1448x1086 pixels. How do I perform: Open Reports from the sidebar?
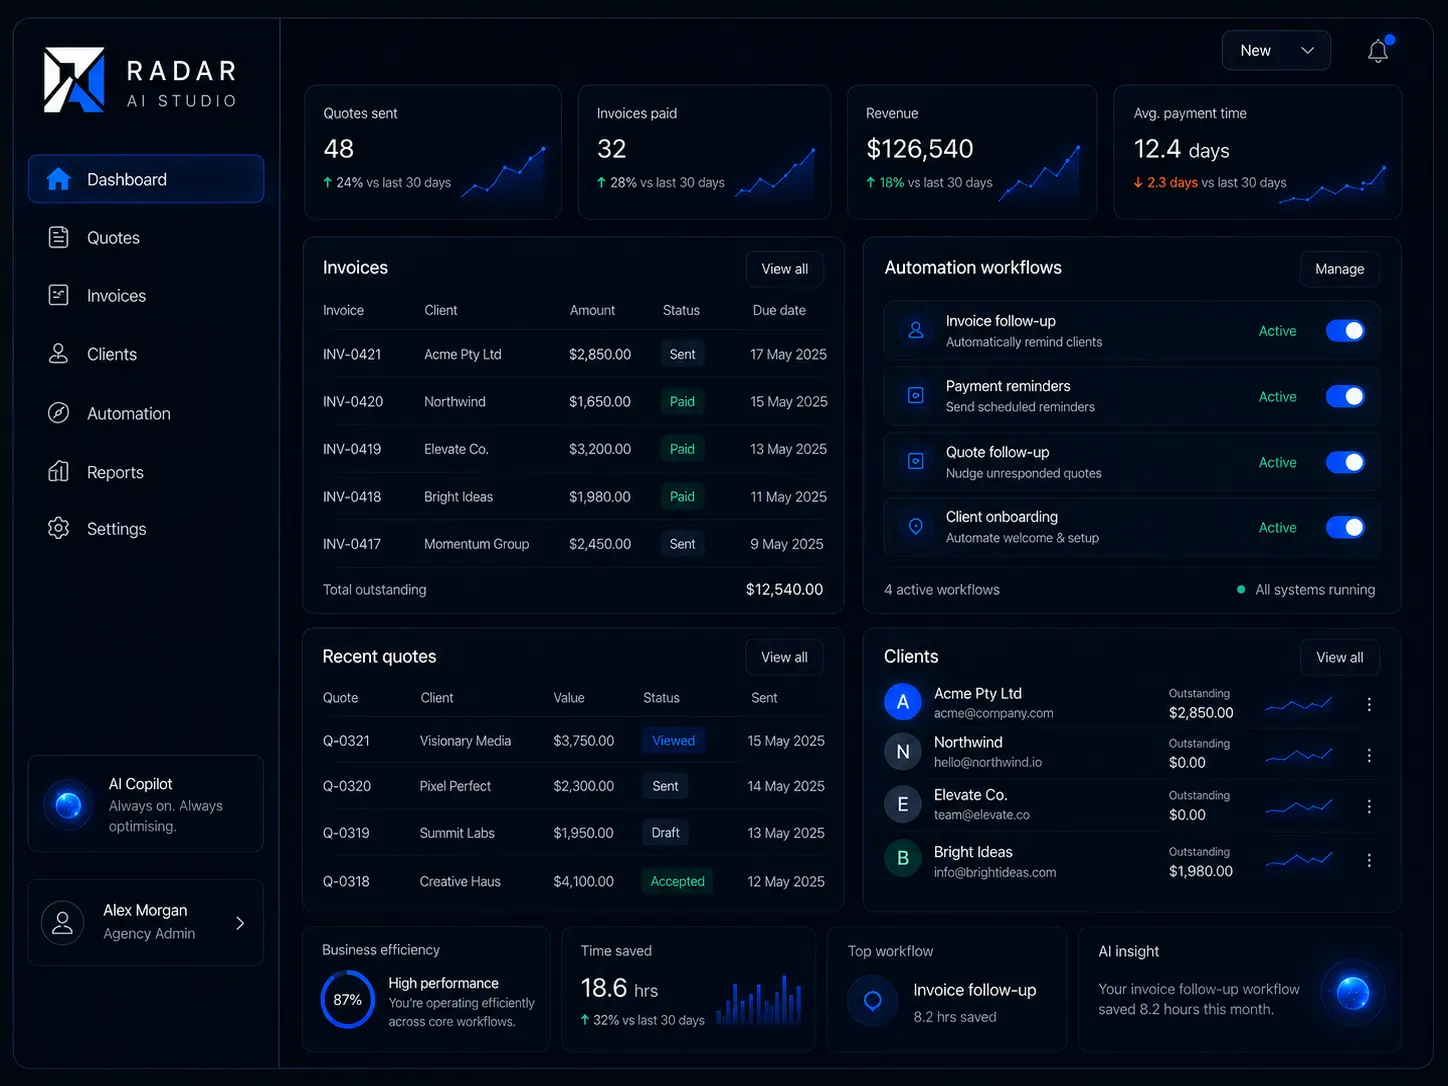tap(146, 472)
